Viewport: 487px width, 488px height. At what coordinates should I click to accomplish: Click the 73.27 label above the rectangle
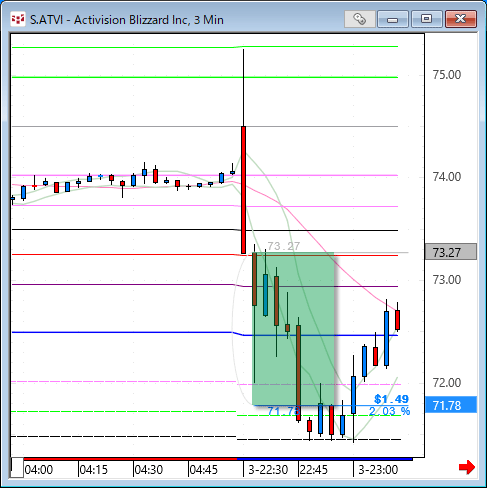284,246
